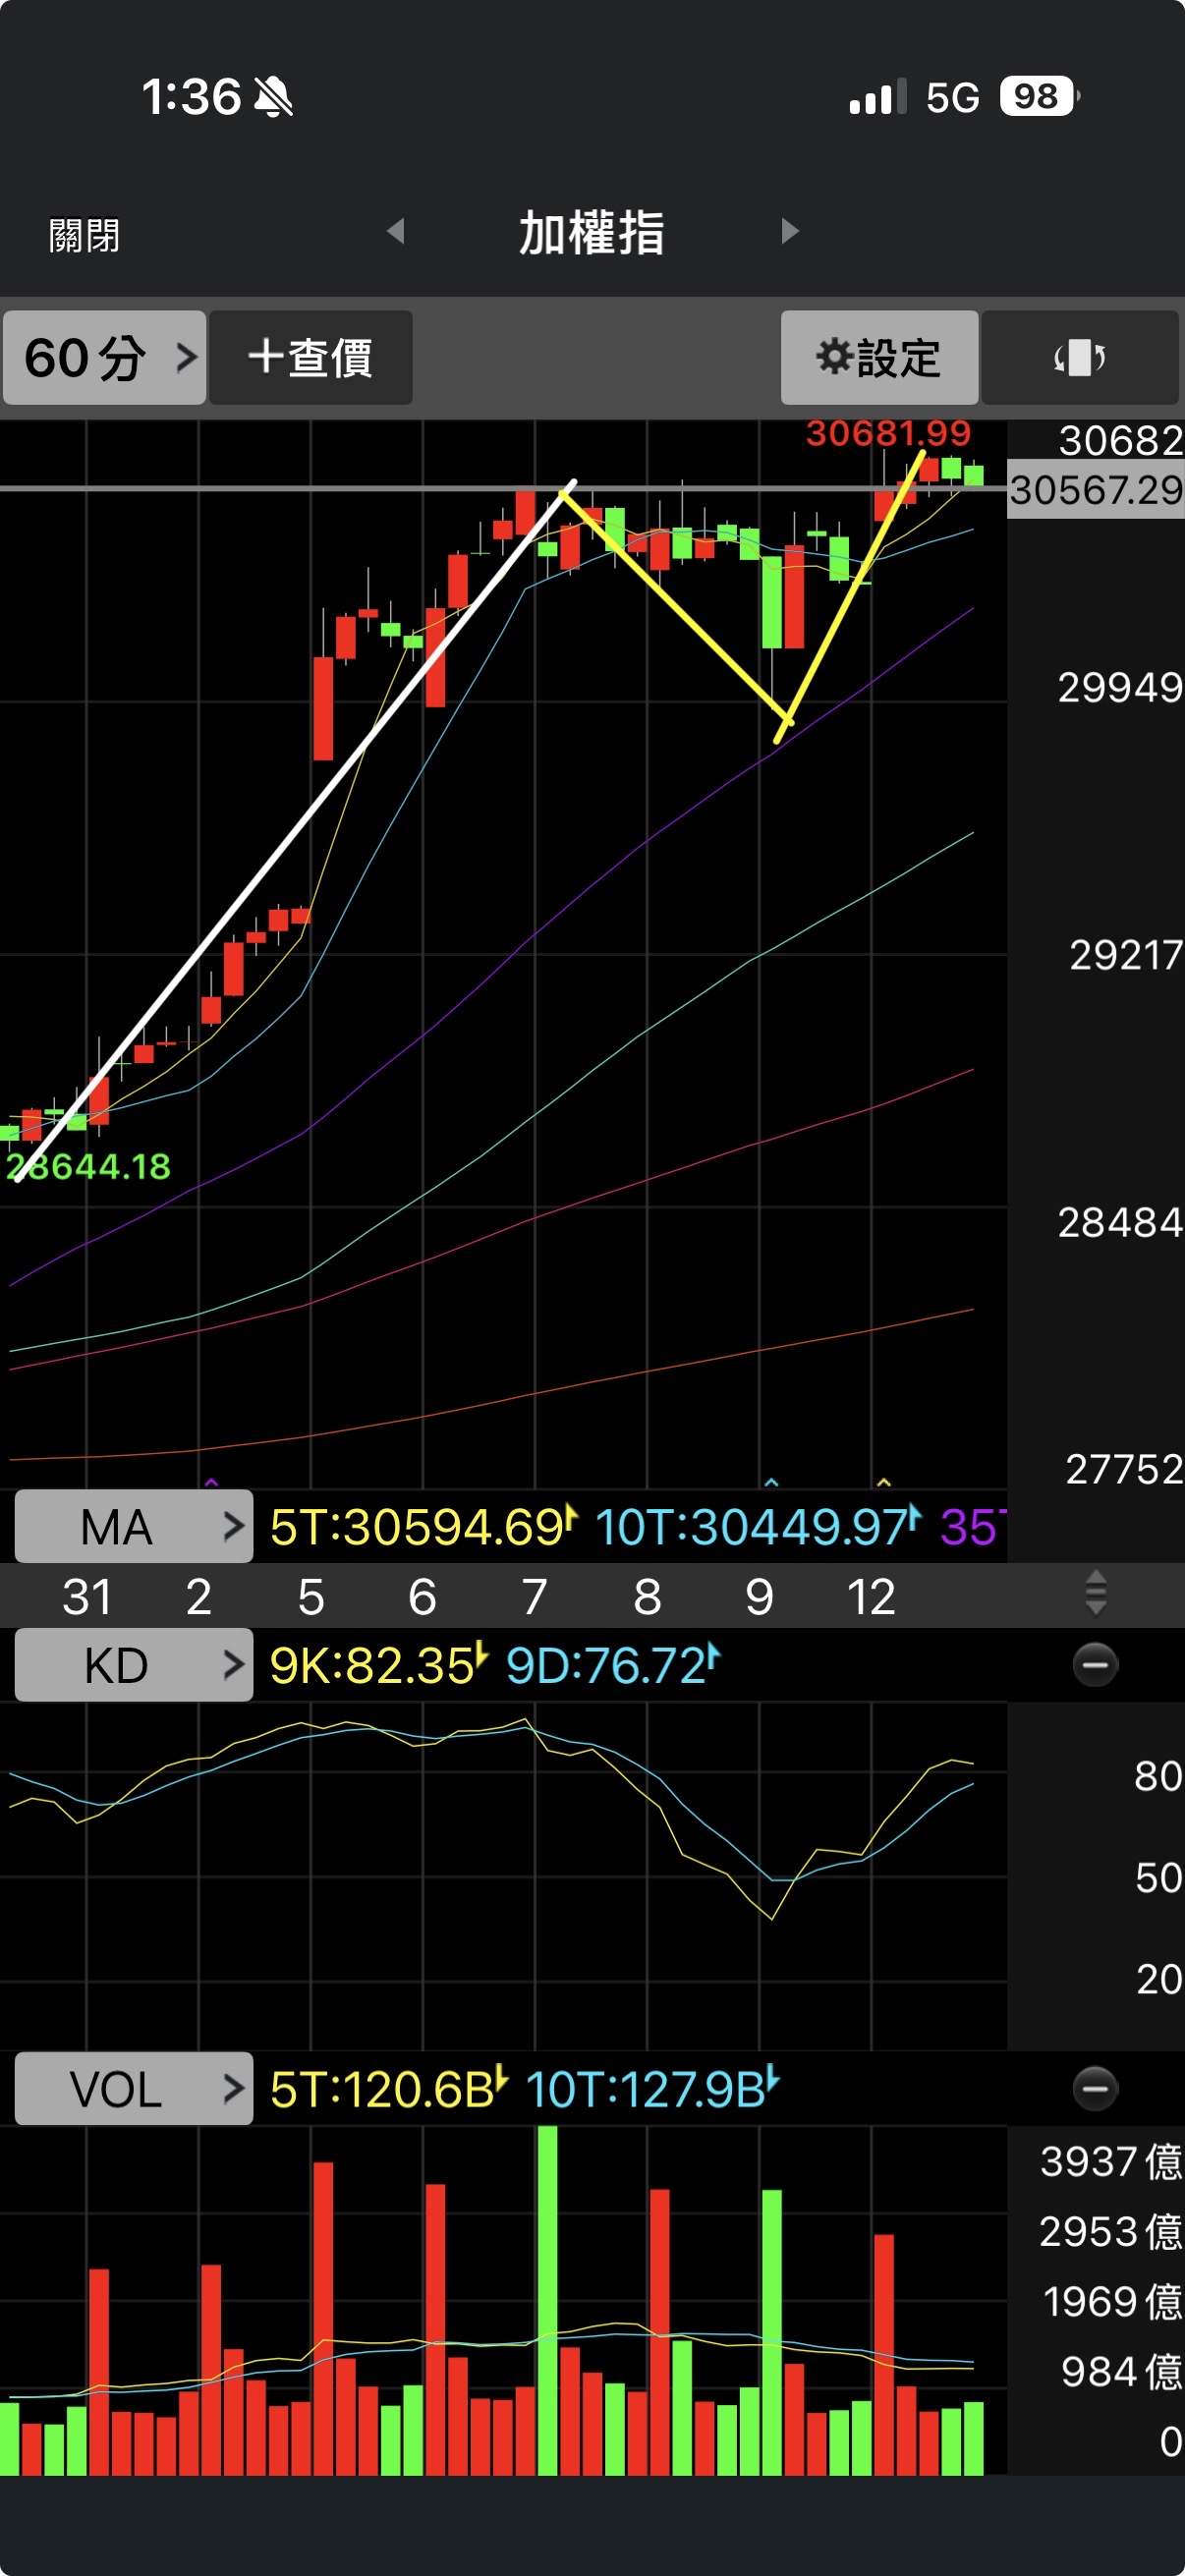
Task: Tap the silent mode bell icon
Action: (x=272, y=97)
